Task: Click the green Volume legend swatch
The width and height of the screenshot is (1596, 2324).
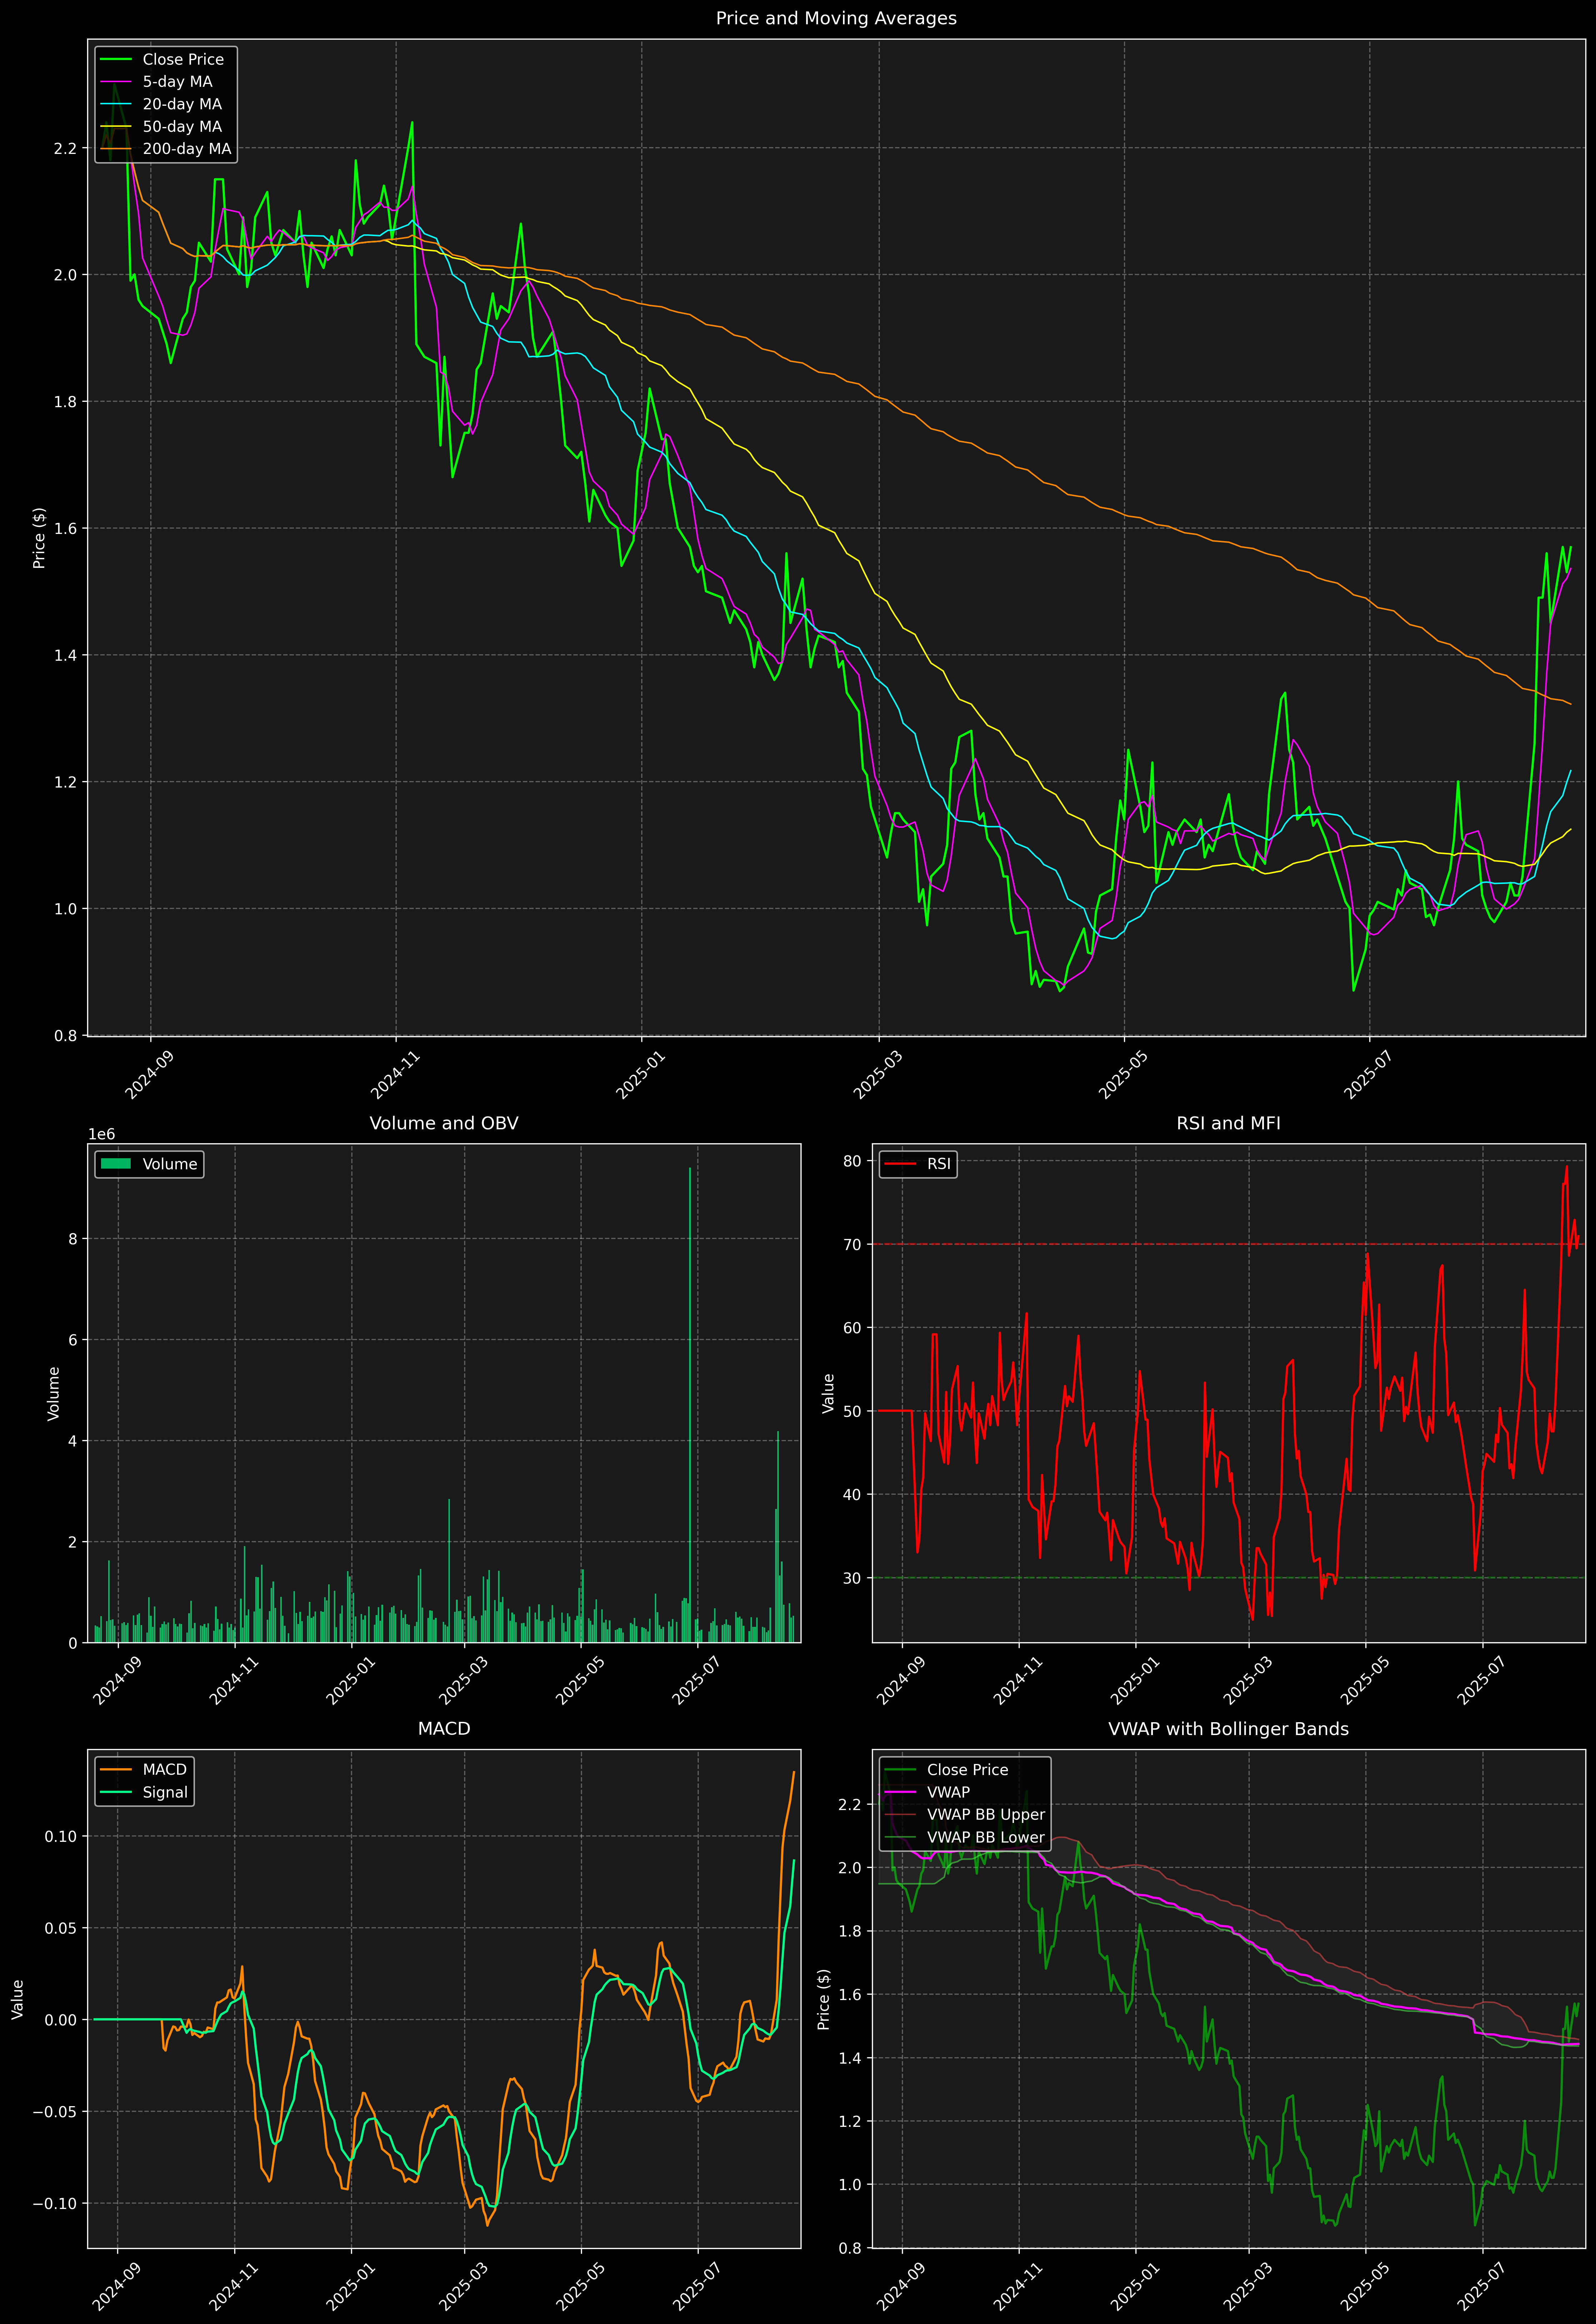Action: pyautogui.click(x=116, y=1164)
